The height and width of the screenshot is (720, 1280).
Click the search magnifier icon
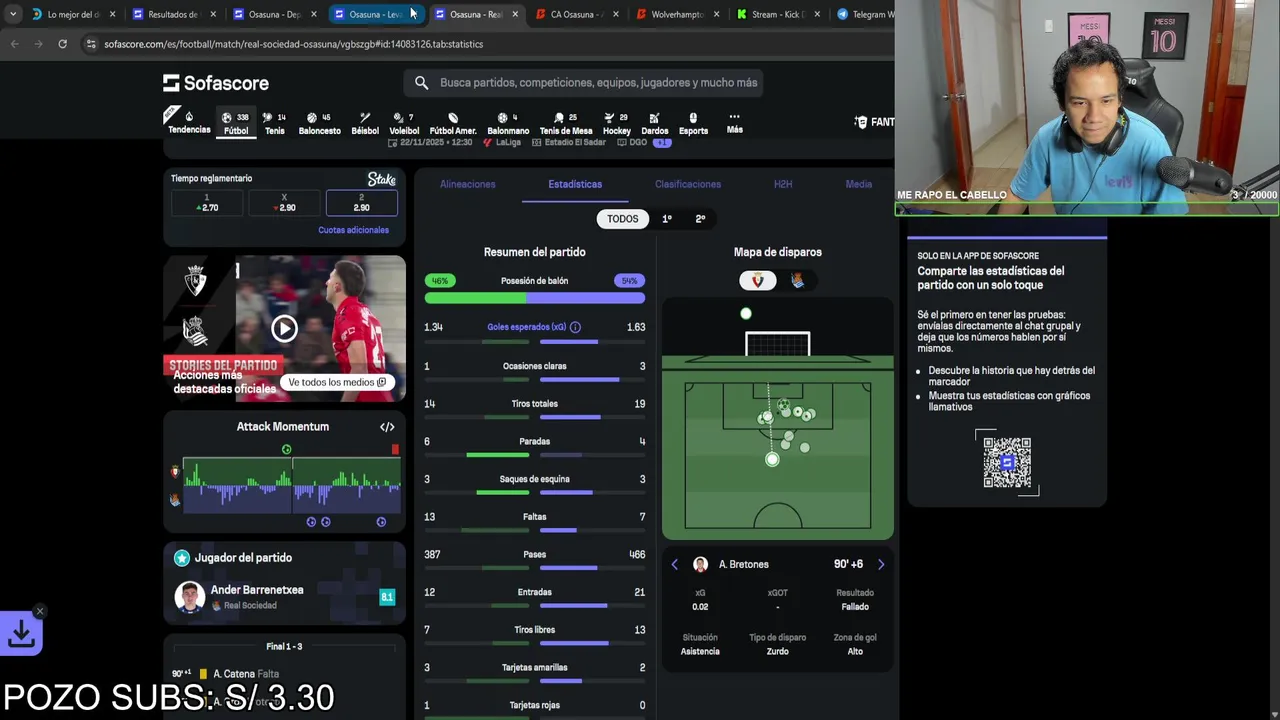(x=421, y=83)
